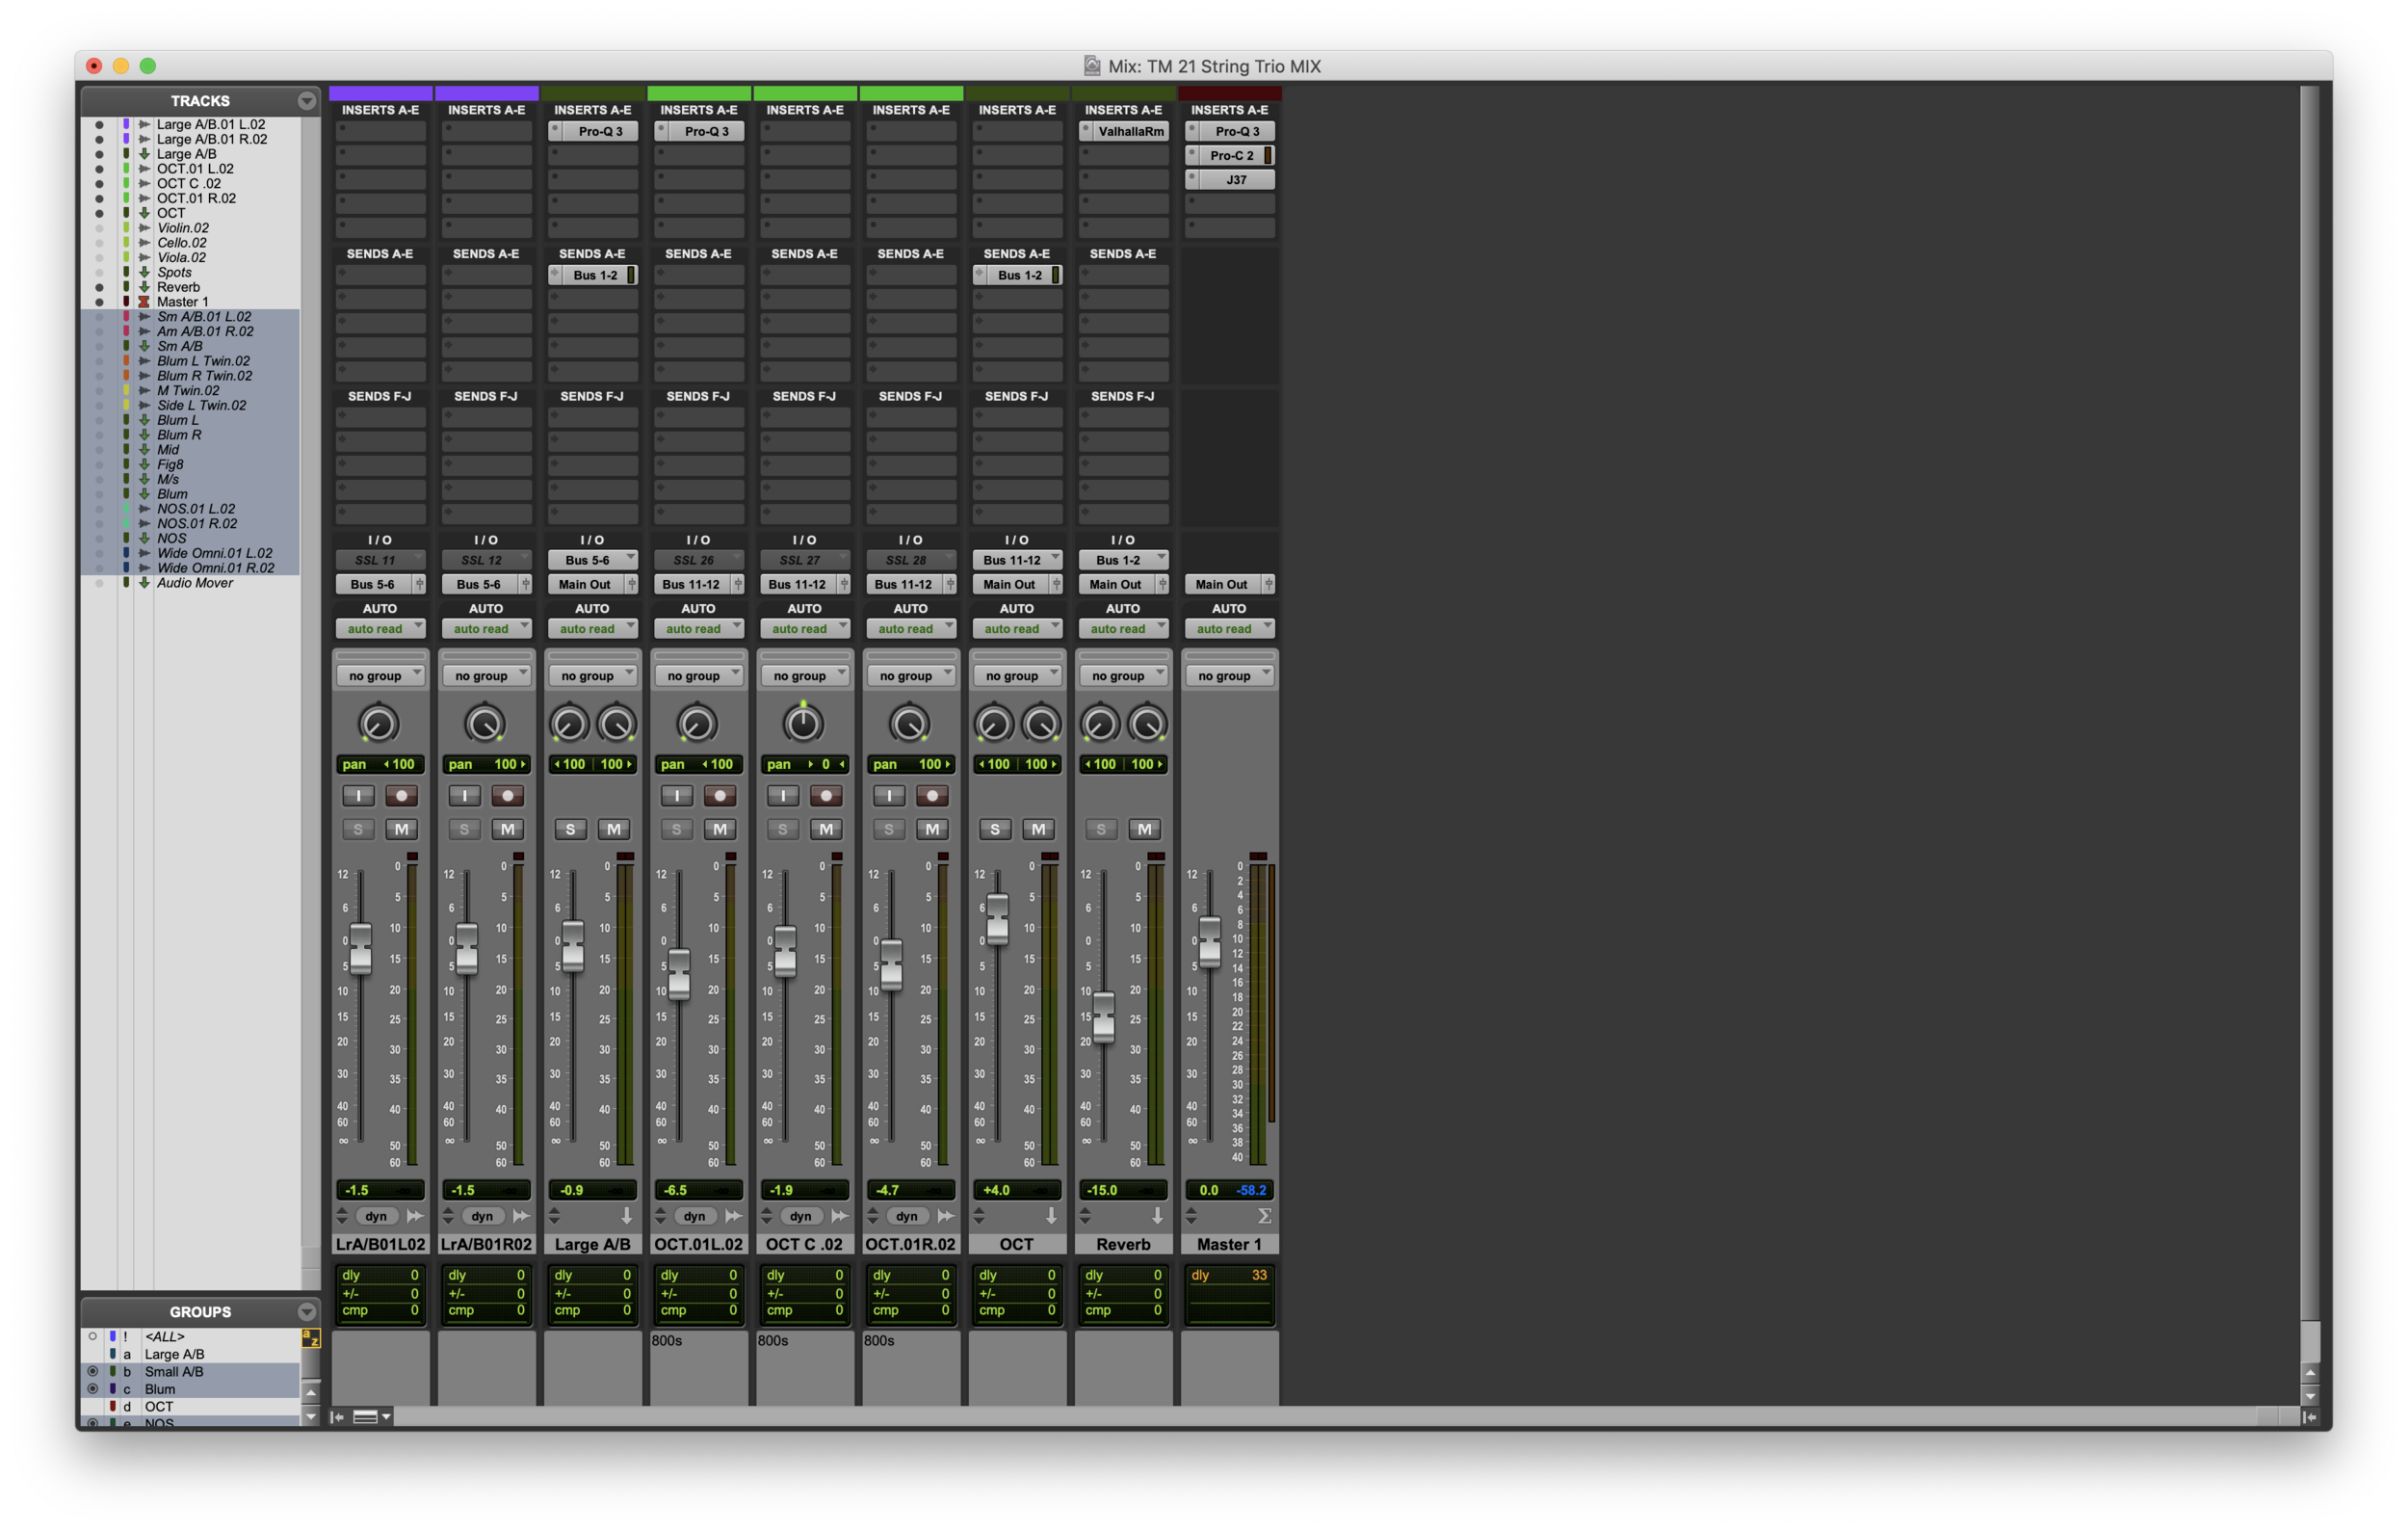Image resolution: width=2408 pixels, height=1531 pixels.
Task: Click the centered pan knob on OCT C .02
Action: coord(803,724)
